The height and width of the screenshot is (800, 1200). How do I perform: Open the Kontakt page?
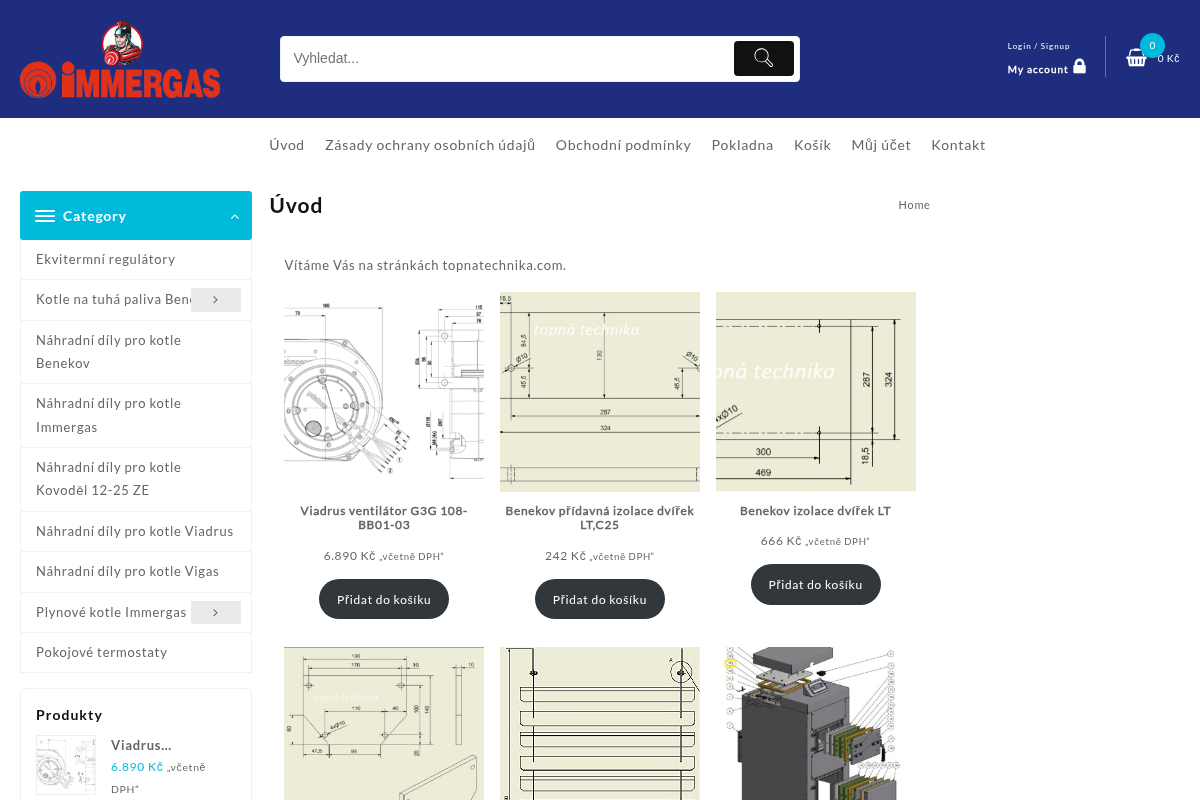[958, 145]
